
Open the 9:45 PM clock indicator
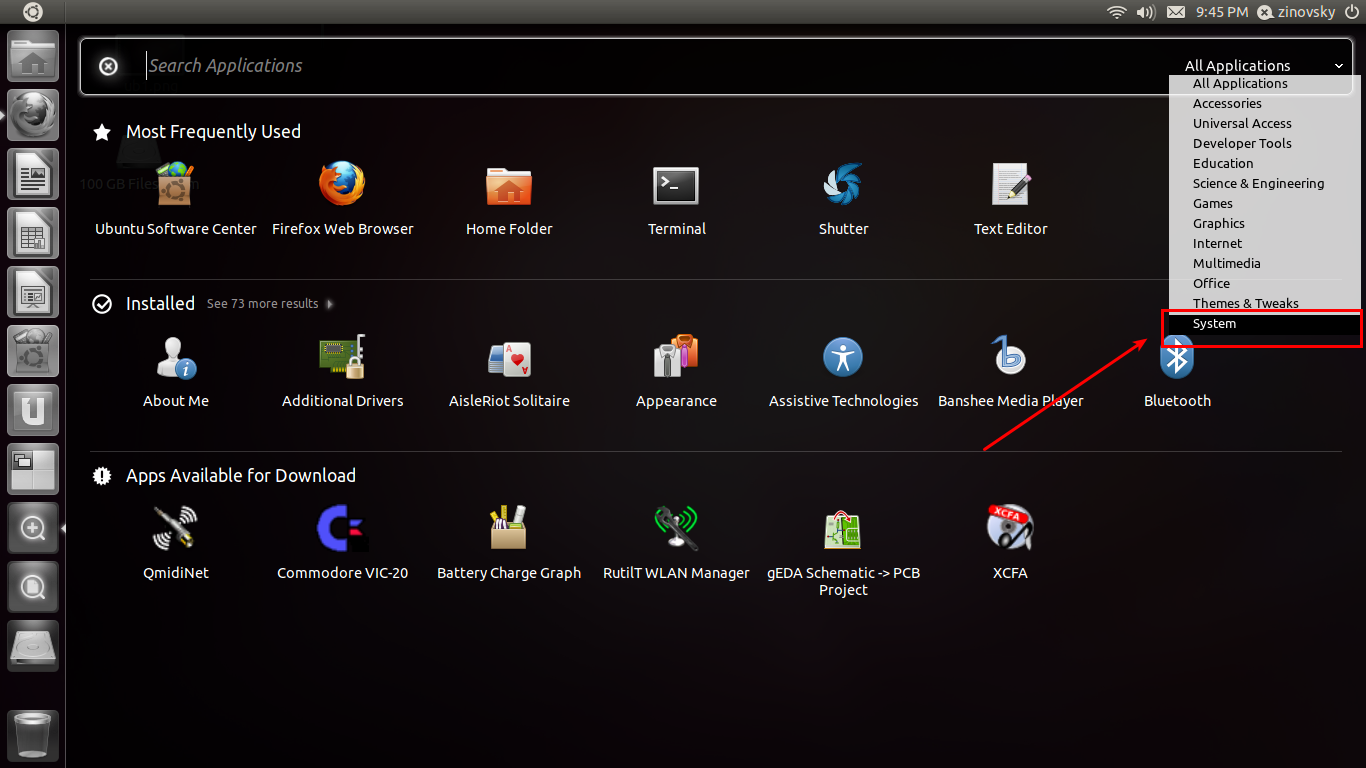click(1222, 12)
